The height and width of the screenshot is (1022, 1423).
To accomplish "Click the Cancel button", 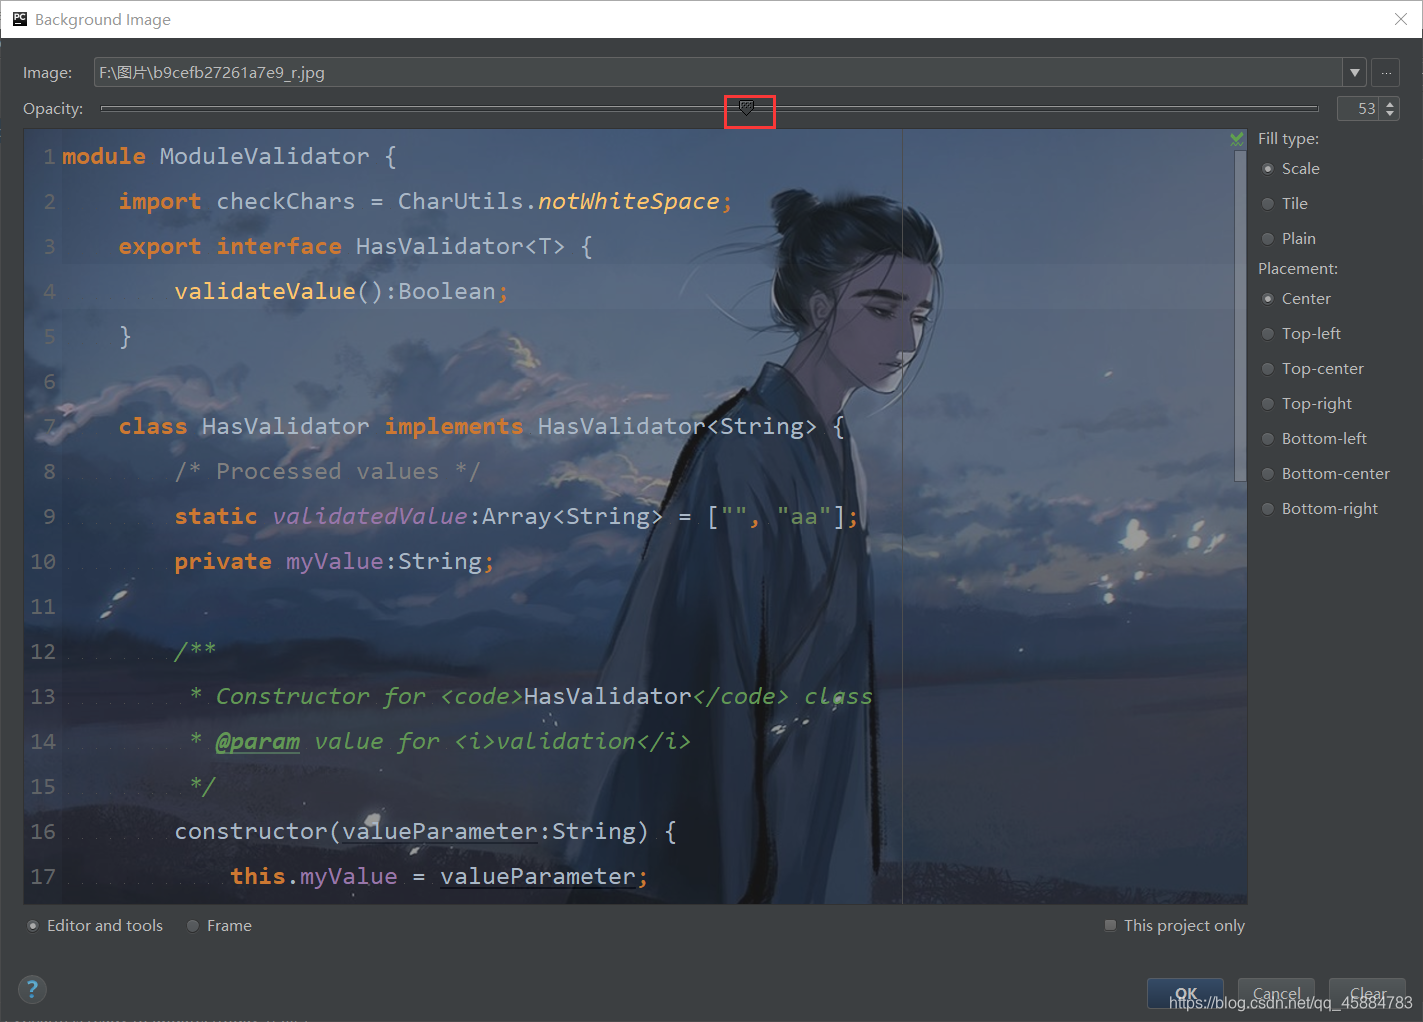I will pos(1276,993).
